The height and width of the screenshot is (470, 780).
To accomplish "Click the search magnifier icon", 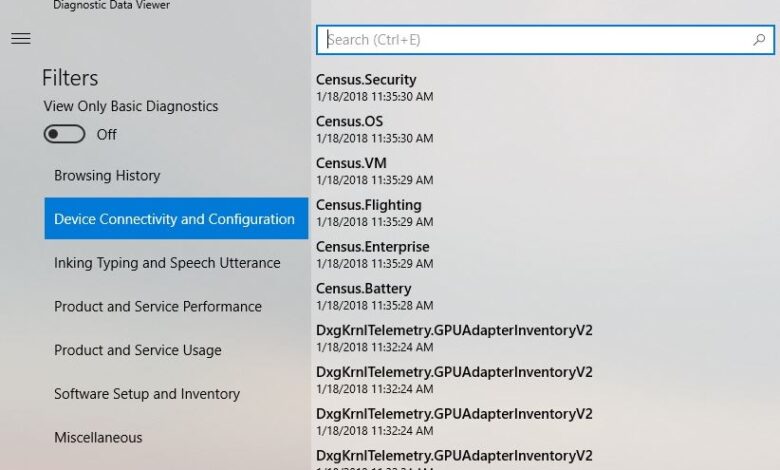I will pyautogui.click(x=759, y=40).
